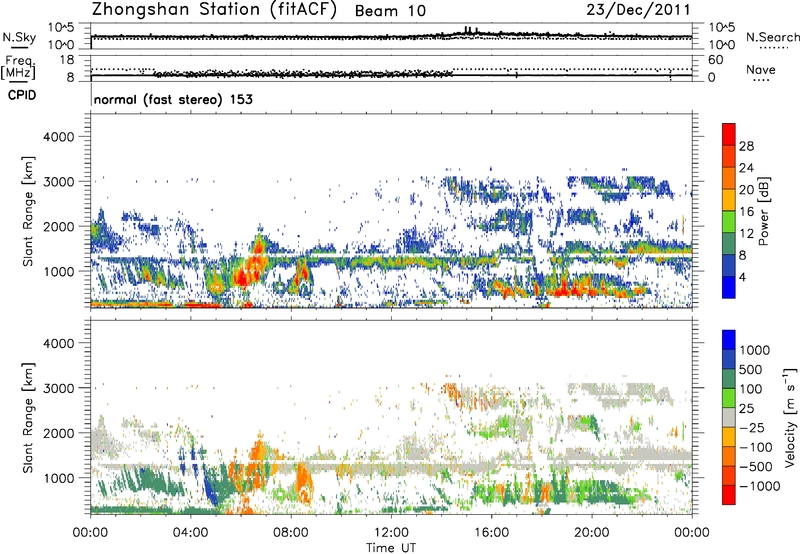Click 2000 on velocity panel range axis
Image resolution: width=800 pixels, height=554 pixels.
click(59, 433)
